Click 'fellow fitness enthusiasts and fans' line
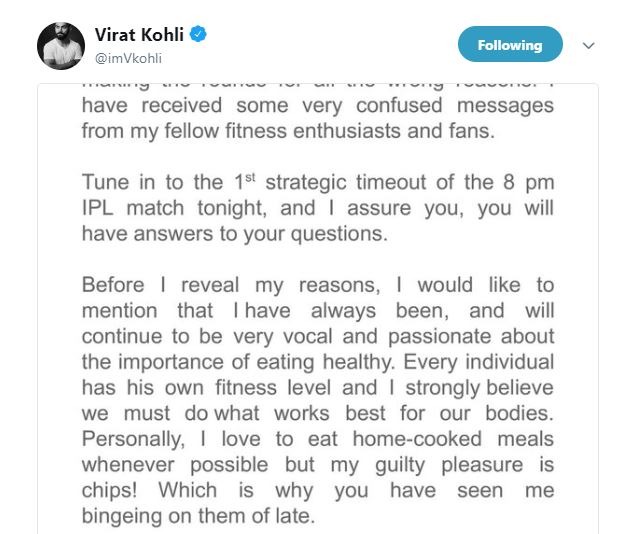Viewport: 634px width, 534px height. (288, 131)
